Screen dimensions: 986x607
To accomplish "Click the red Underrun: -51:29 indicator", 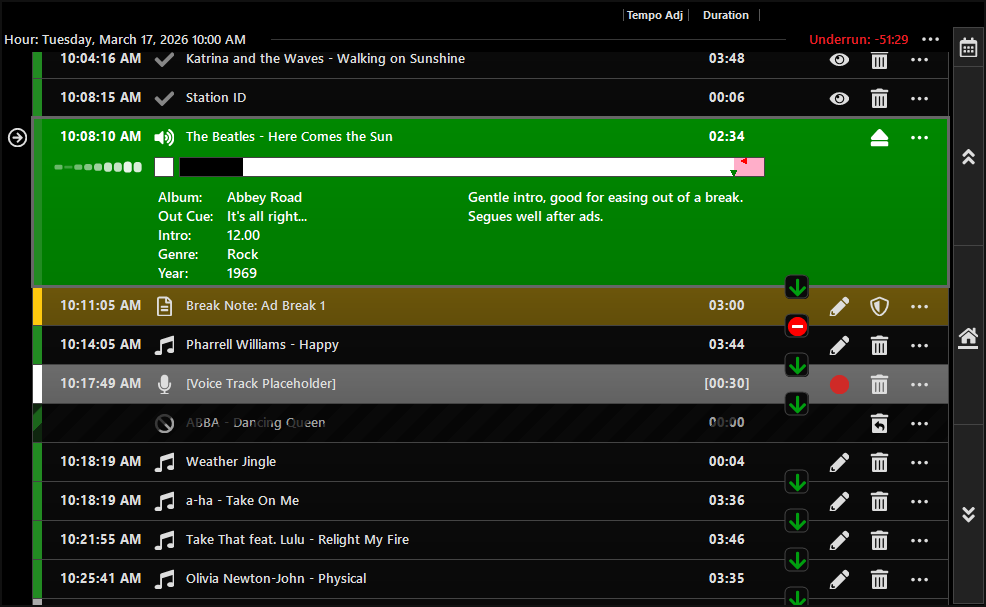I will (858, 39).
